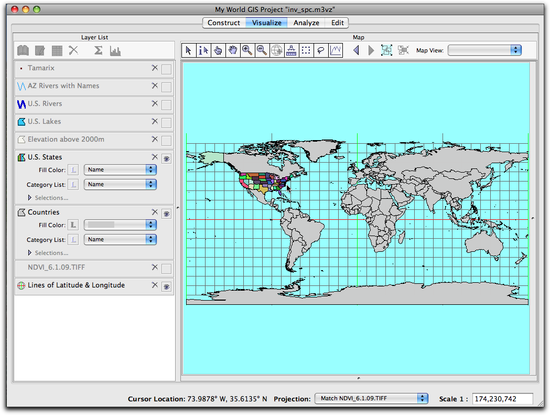
Task: Remove the U.S. Rivers layer
Action: click(x=155, y=103)
